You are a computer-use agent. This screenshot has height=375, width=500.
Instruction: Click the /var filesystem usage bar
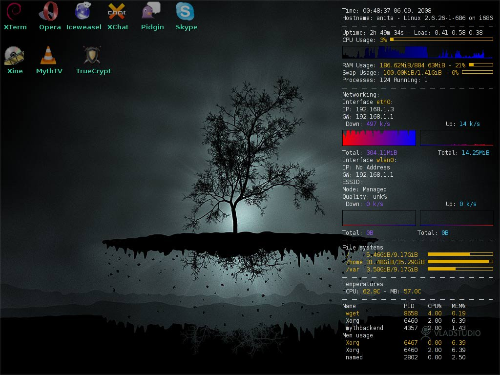coord(460,269)
